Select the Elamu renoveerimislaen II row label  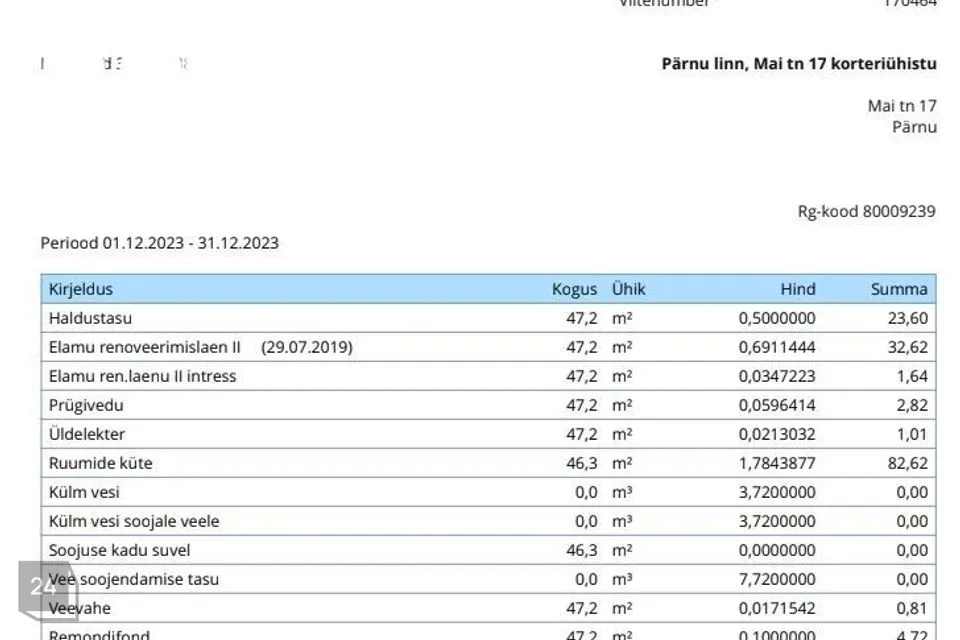point(145,347)
